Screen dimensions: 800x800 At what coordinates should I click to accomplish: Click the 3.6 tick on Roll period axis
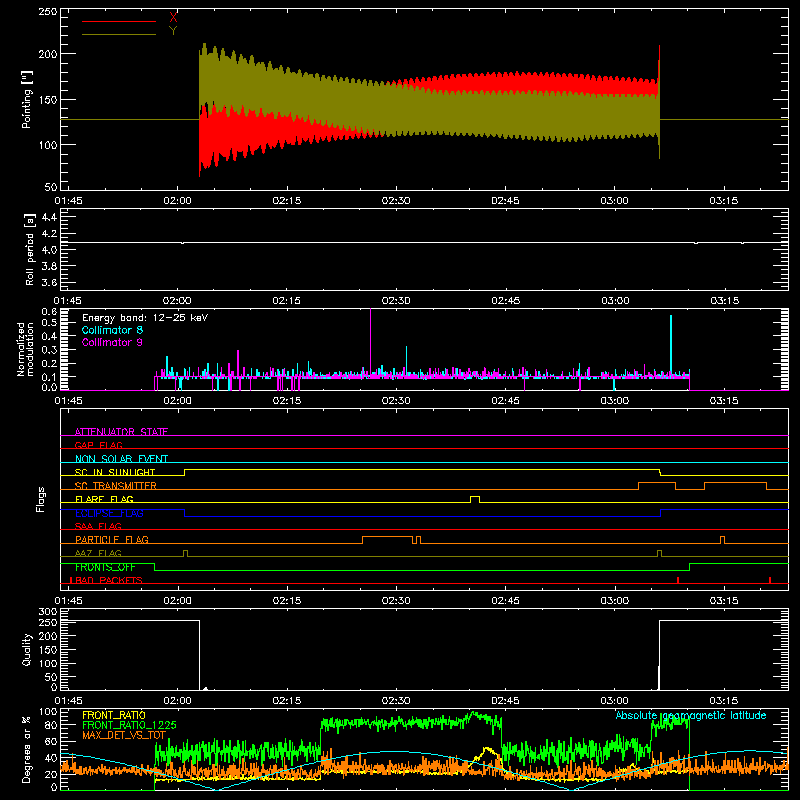(x=49, y=282)
